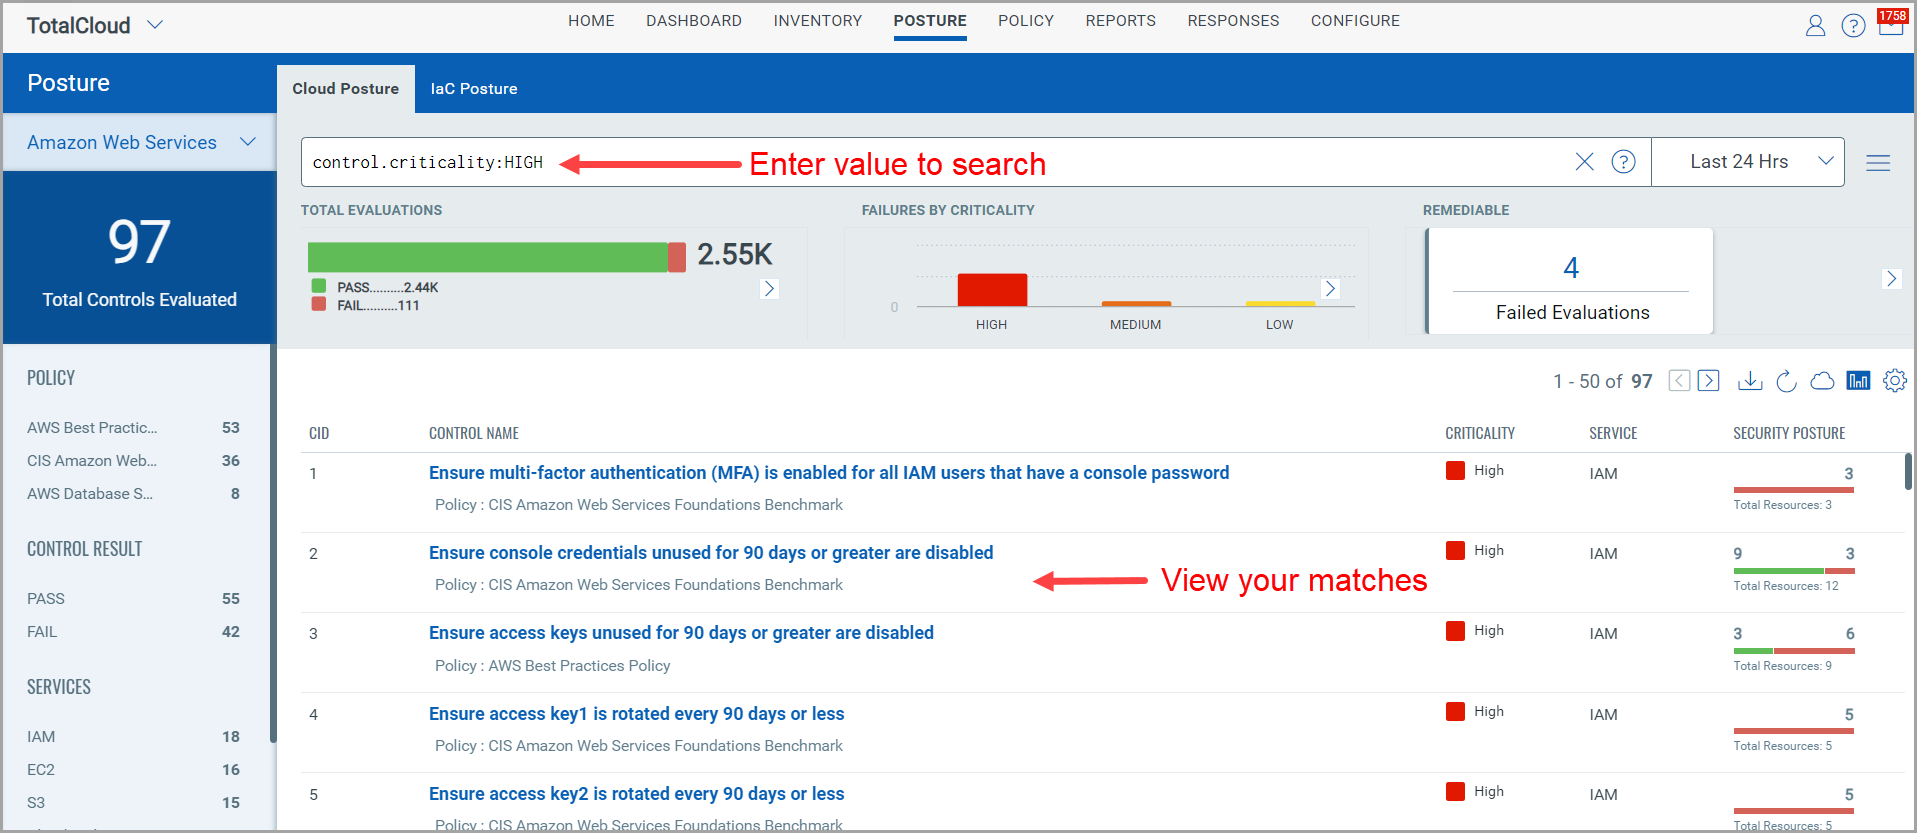Open the hamburger menu beside the time range
The height and width of the screenshot is (833, 1917).
1878,162
